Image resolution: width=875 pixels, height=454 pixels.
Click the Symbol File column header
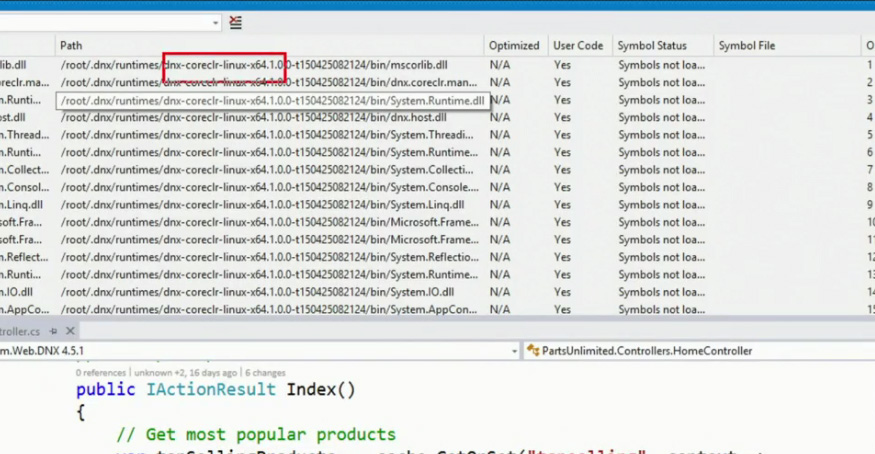746,46
